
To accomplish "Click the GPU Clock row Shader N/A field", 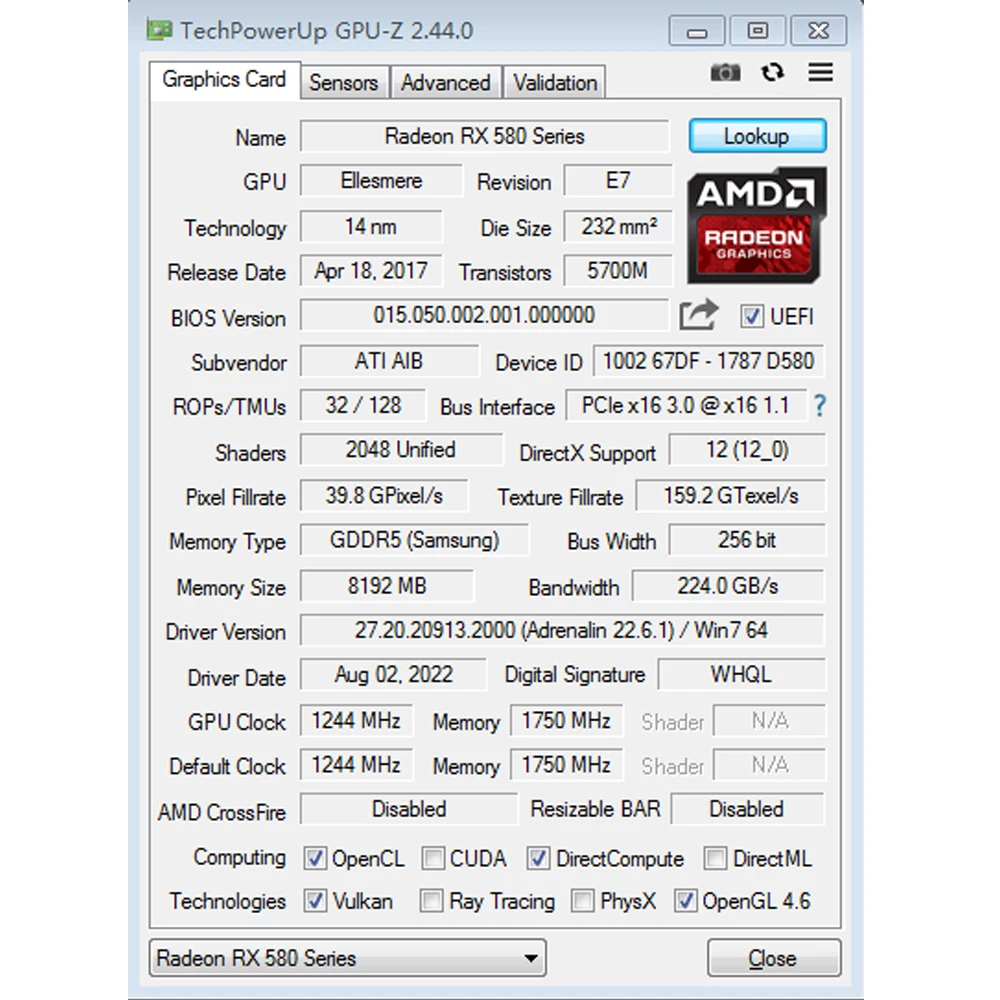I will [x=770, y=721].
